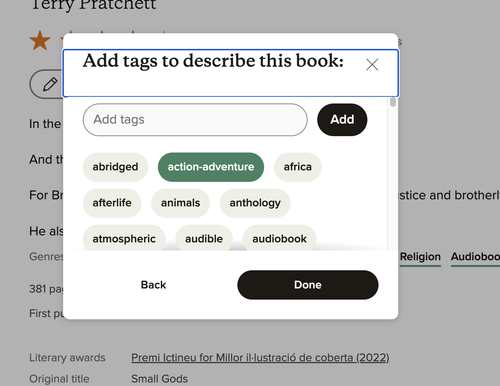Toggle the africa tag
Screen dimensions: 500x386
[298, 167]
